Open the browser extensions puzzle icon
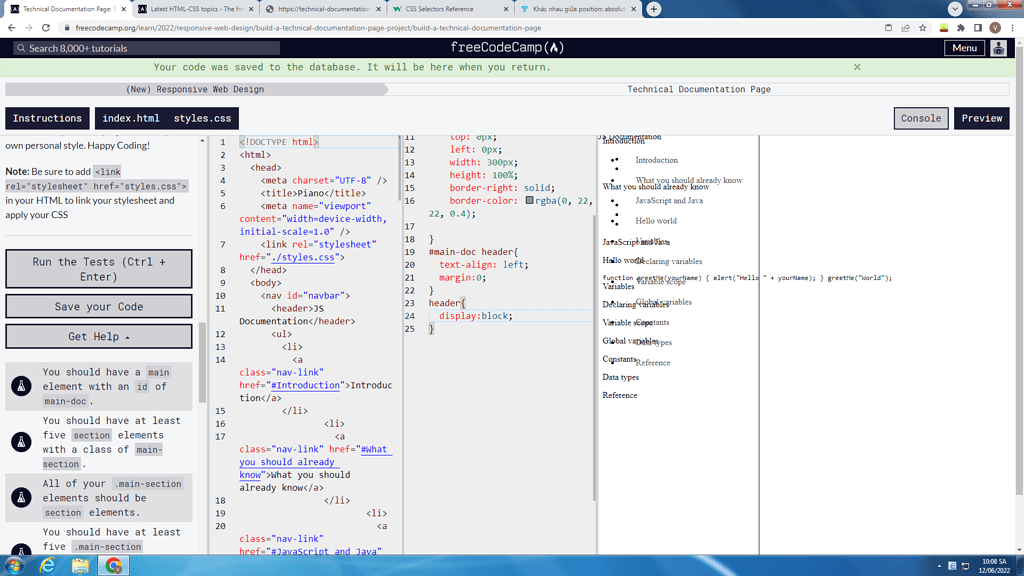Screen dimensions: 1024x576 pyautogui.click(x=961, y=28)
